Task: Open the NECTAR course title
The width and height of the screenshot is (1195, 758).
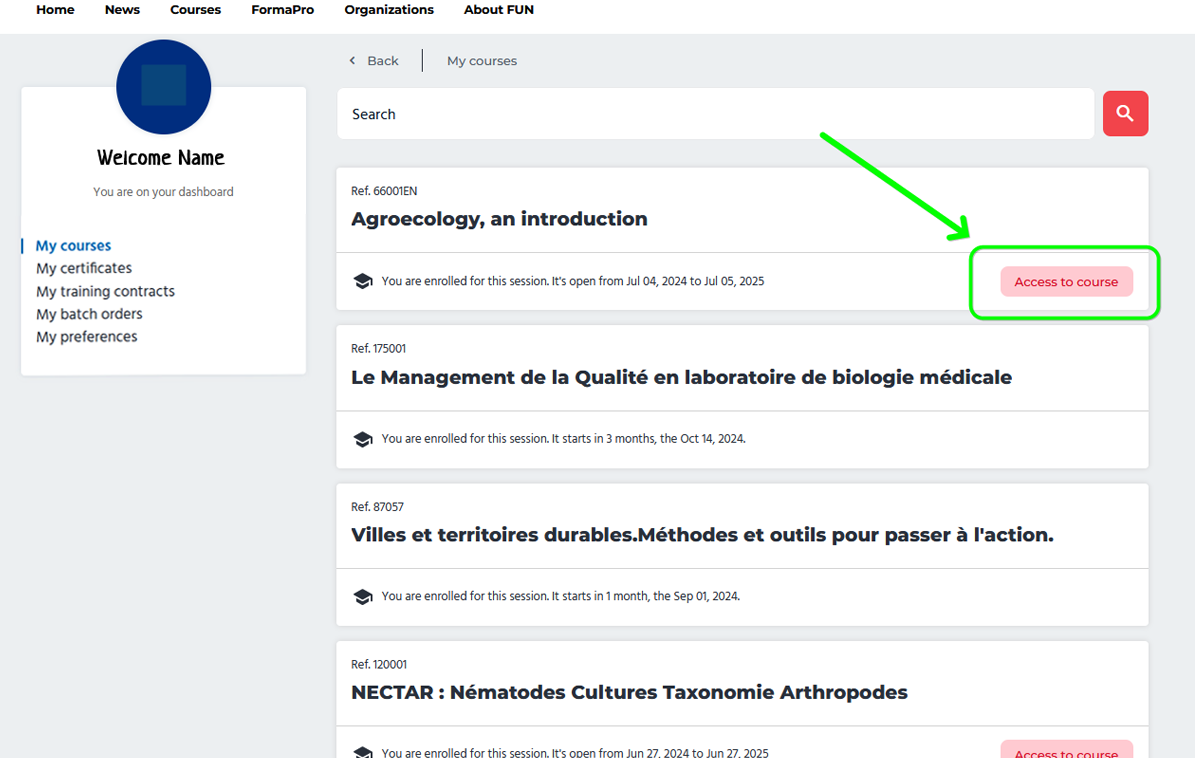Action: [629, 692]
